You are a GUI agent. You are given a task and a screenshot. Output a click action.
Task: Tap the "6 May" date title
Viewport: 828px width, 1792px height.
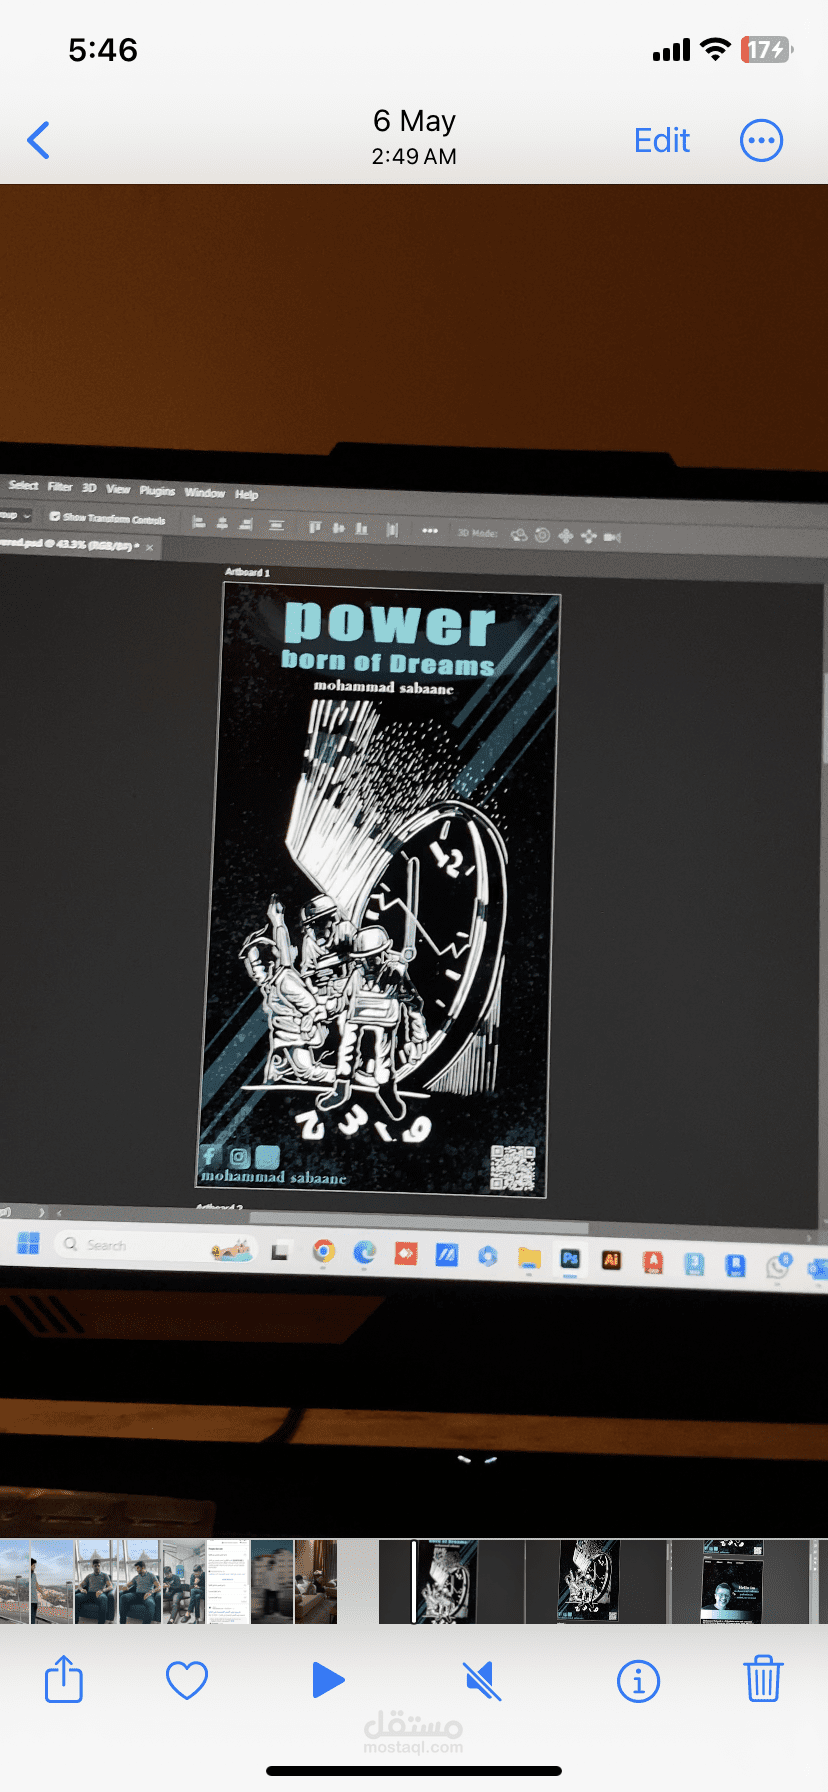point(414,121)
